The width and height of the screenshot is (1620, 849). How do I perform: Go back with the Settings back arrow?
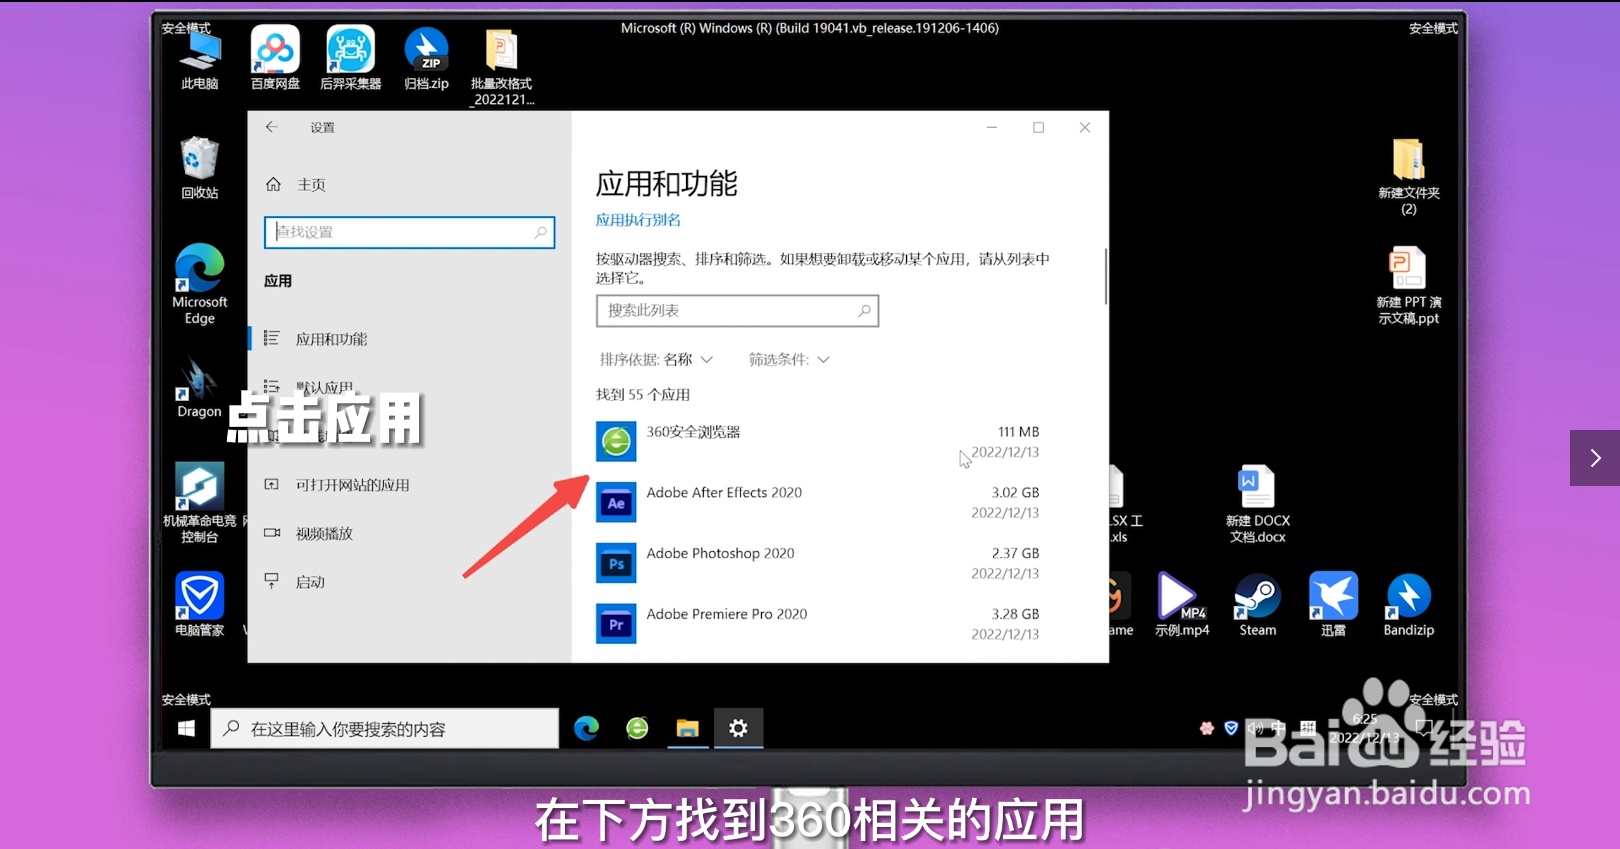[x=271, y=127]
